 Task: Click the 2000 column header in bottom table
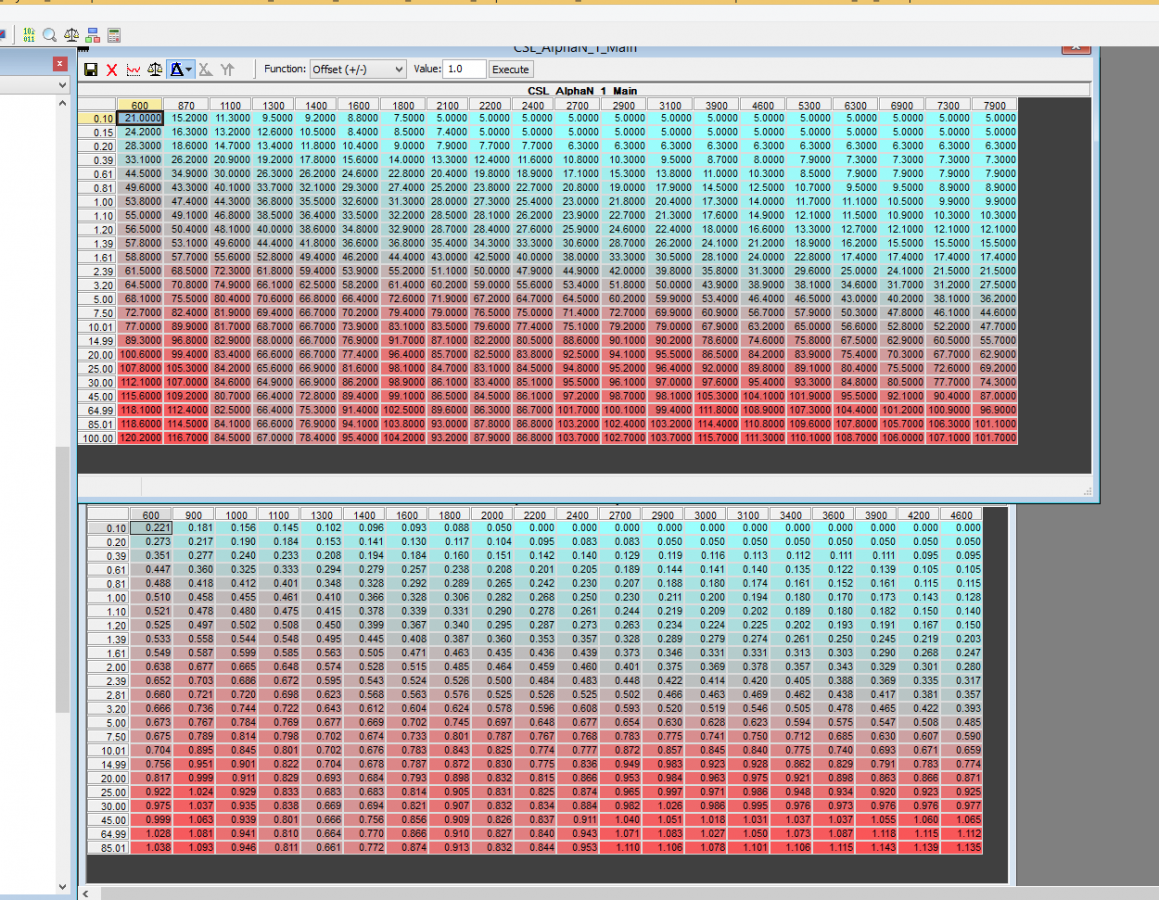492,515
